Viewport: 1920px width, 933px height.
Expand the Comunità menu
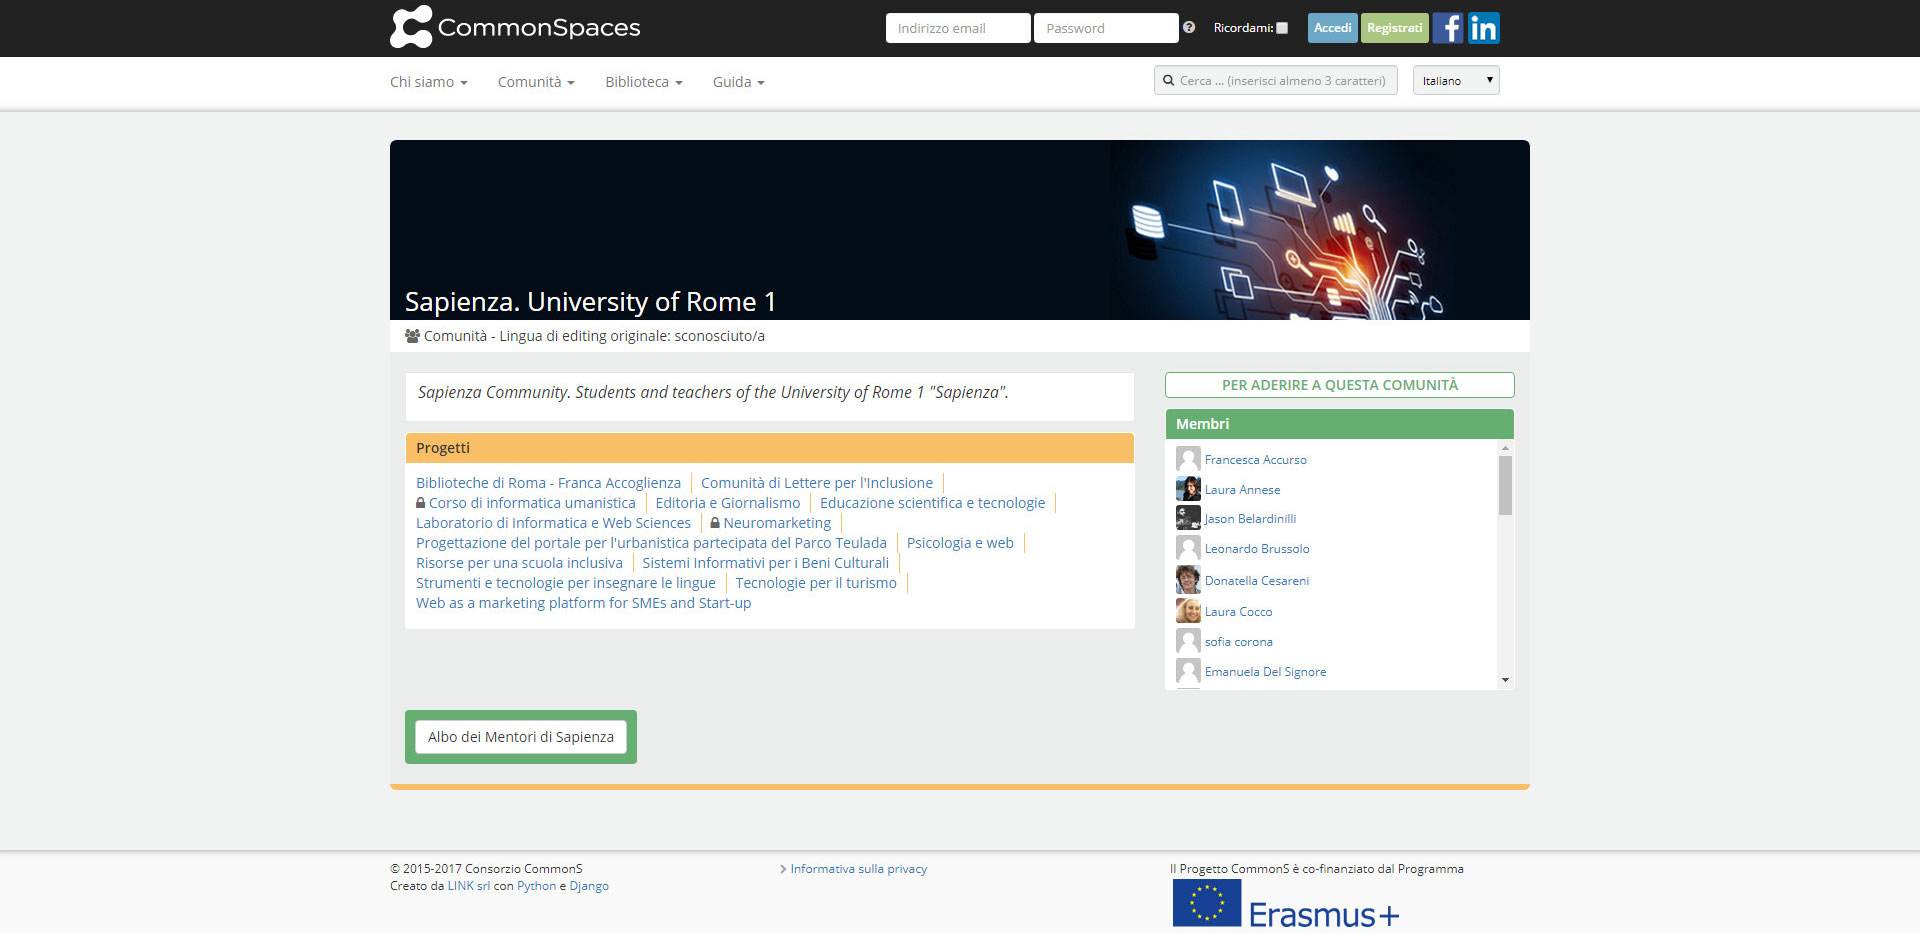(x=536, y=82)
